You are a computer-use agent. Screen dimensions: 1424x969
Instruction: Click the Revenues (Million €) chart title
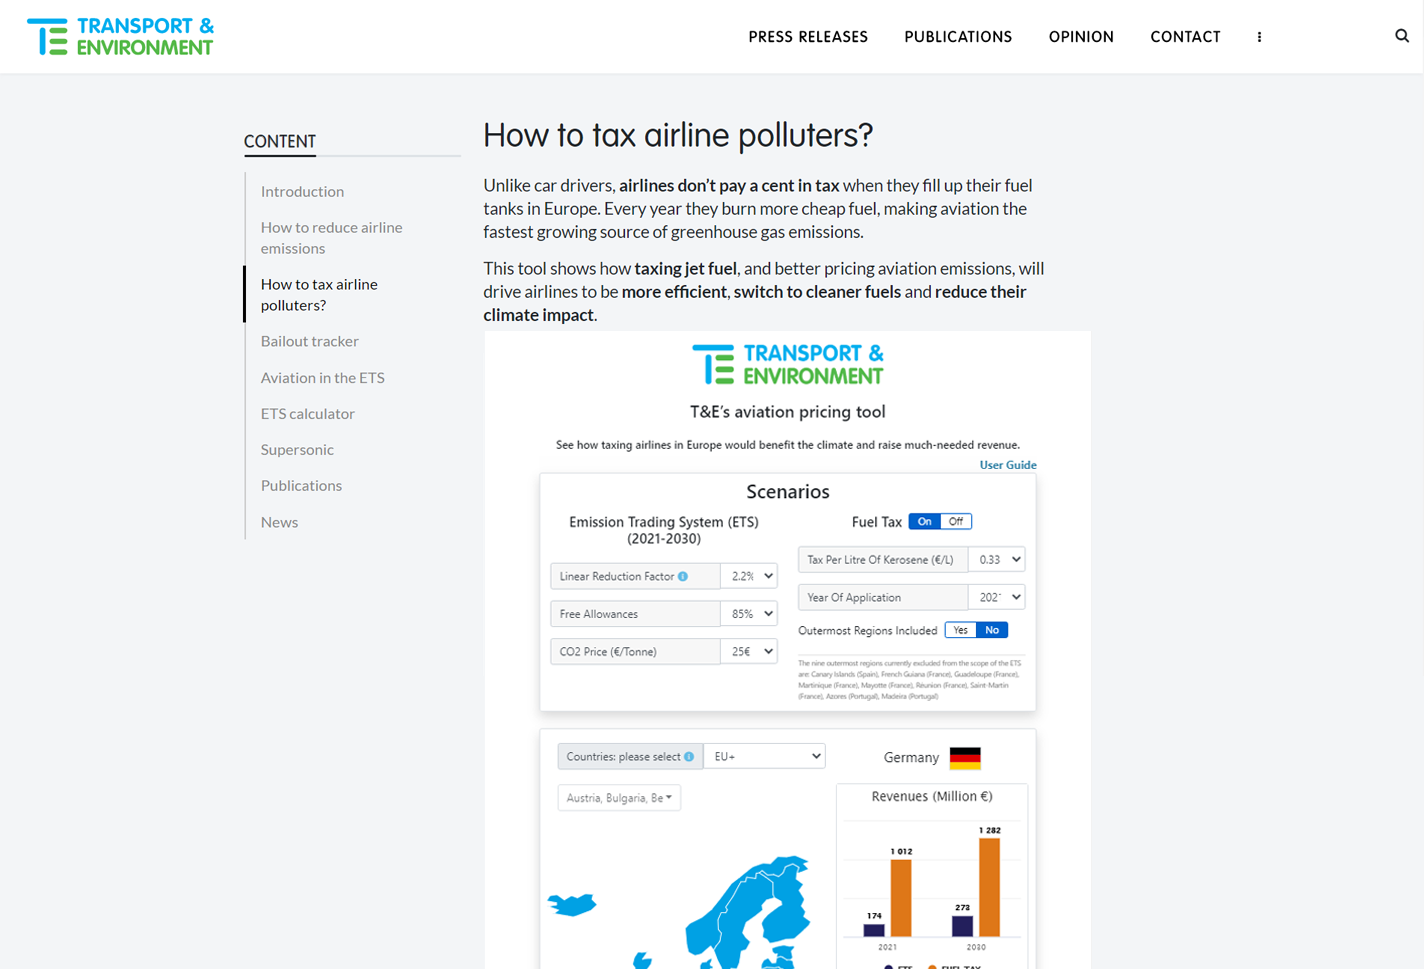932,796
